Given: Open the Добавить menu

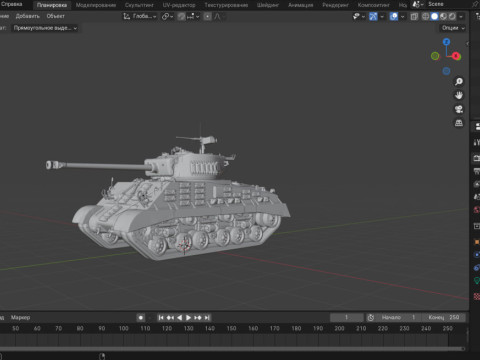Looking at the screenshot, I should 28,16.
